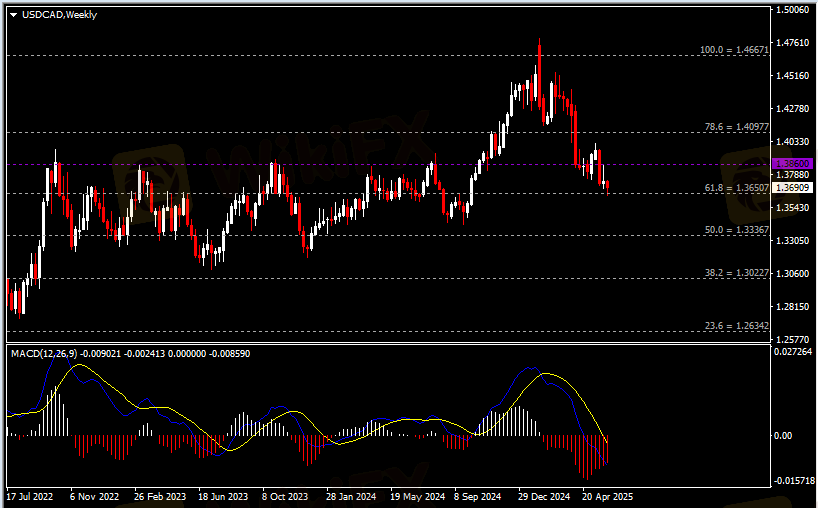Select the 61.8 = 1.36507 Fibonacci label
Image resolution: width=818 pixels, height=508 pixels.
[737, 188]
